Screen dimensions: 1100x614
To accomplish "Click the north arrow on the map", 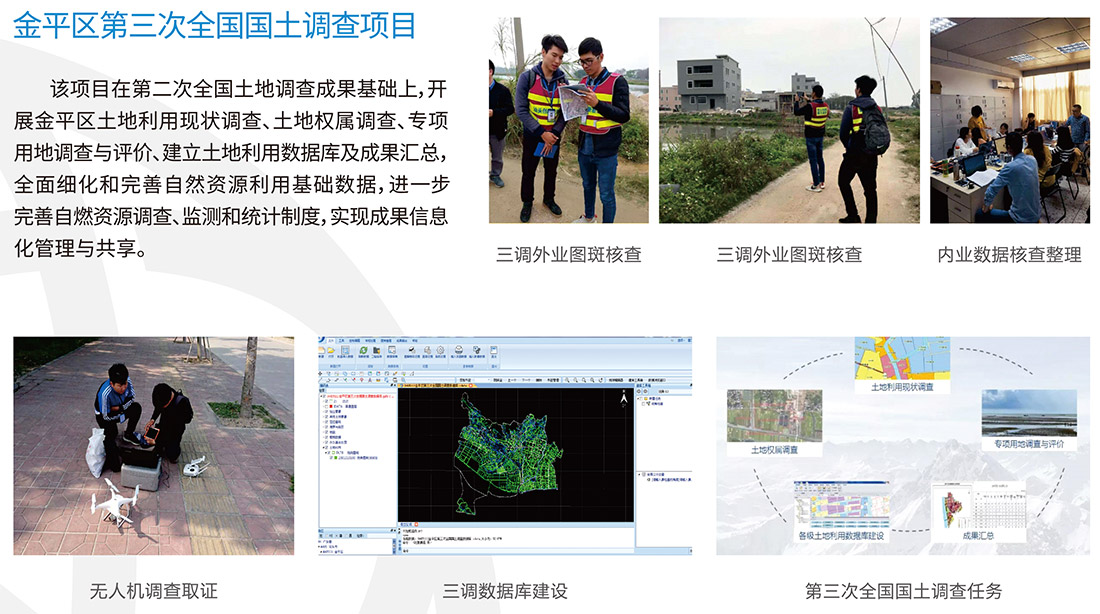I will (623, 399).
